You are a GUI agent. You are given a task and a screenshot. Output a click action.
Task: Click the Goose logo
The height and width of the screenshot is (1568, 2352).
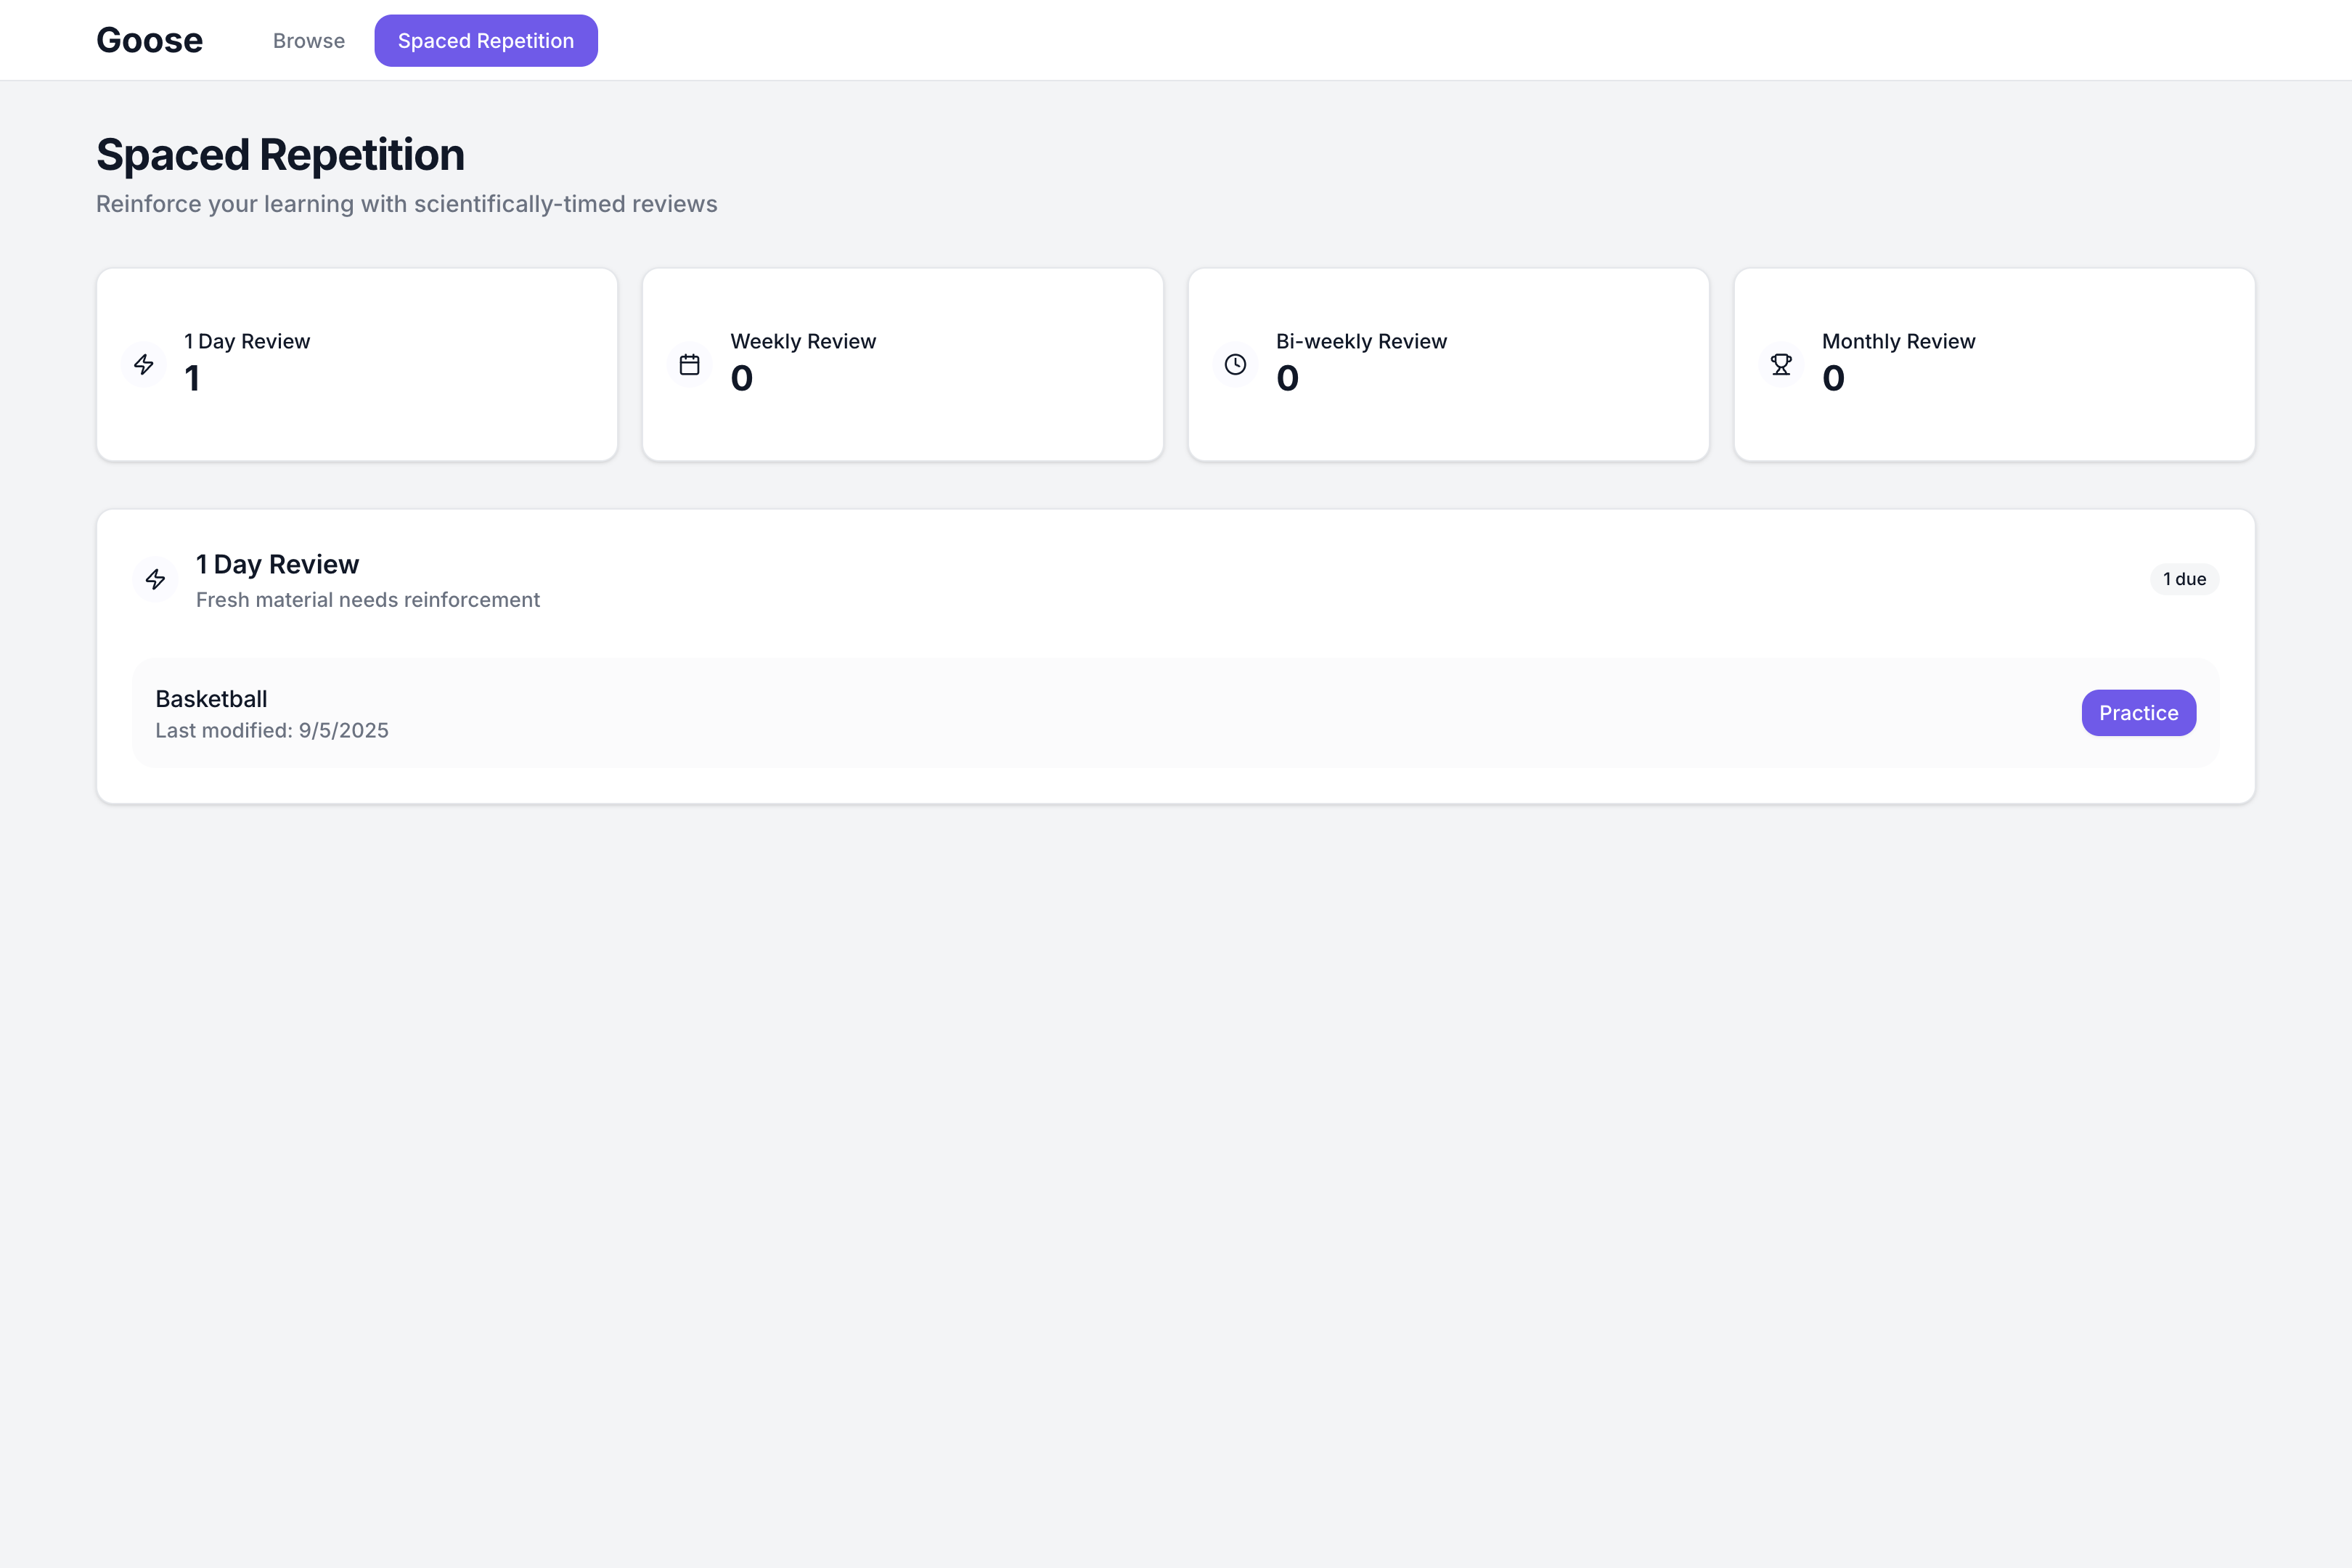pos(149,40)
